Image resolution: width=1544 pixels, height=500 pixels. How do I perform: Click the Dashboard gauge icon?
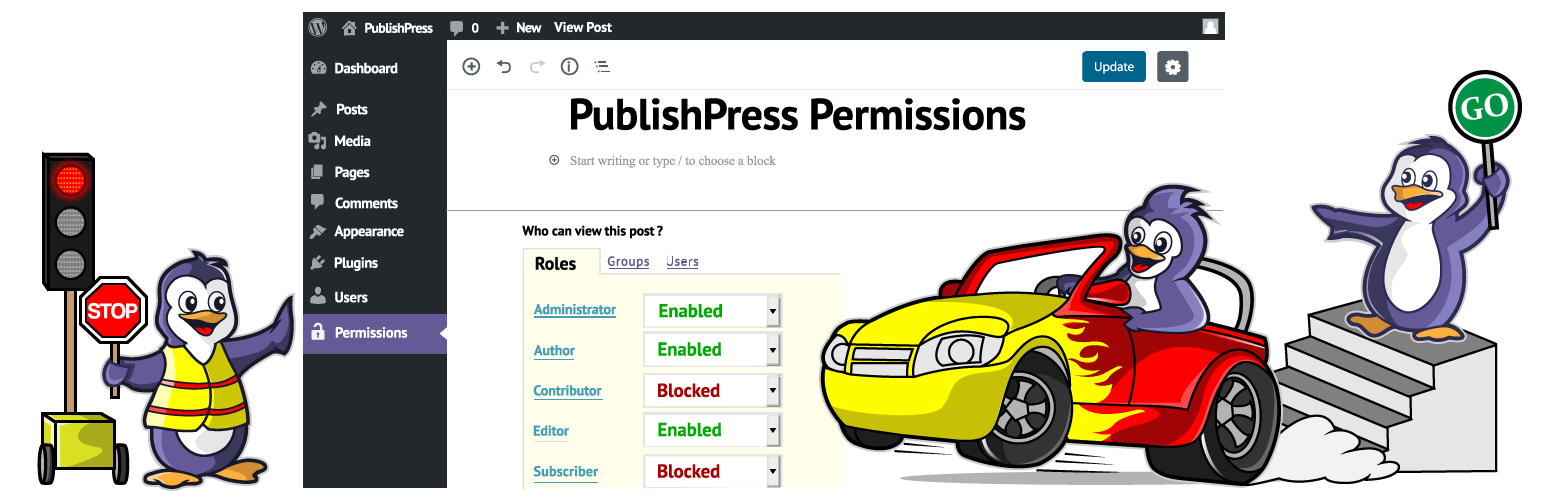point(319,68)
